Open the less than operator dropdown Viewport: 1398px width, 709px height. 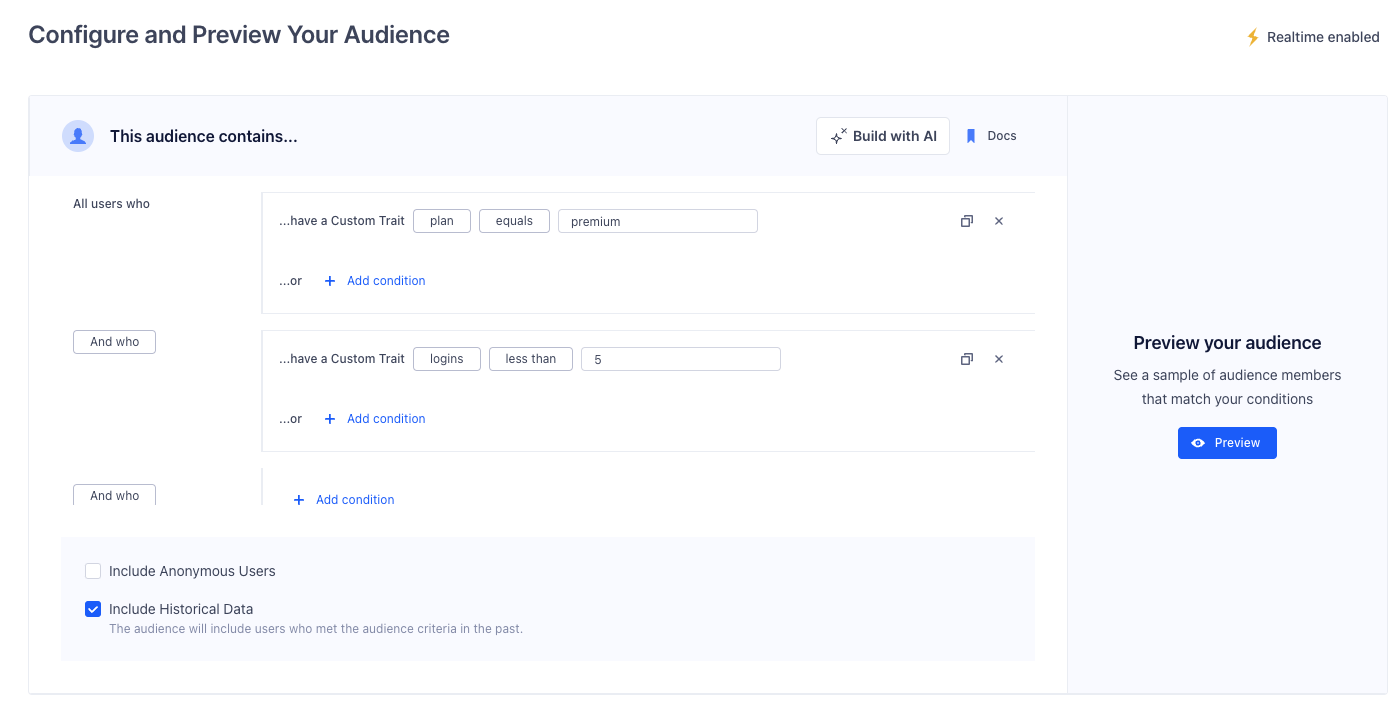(531, 358)
